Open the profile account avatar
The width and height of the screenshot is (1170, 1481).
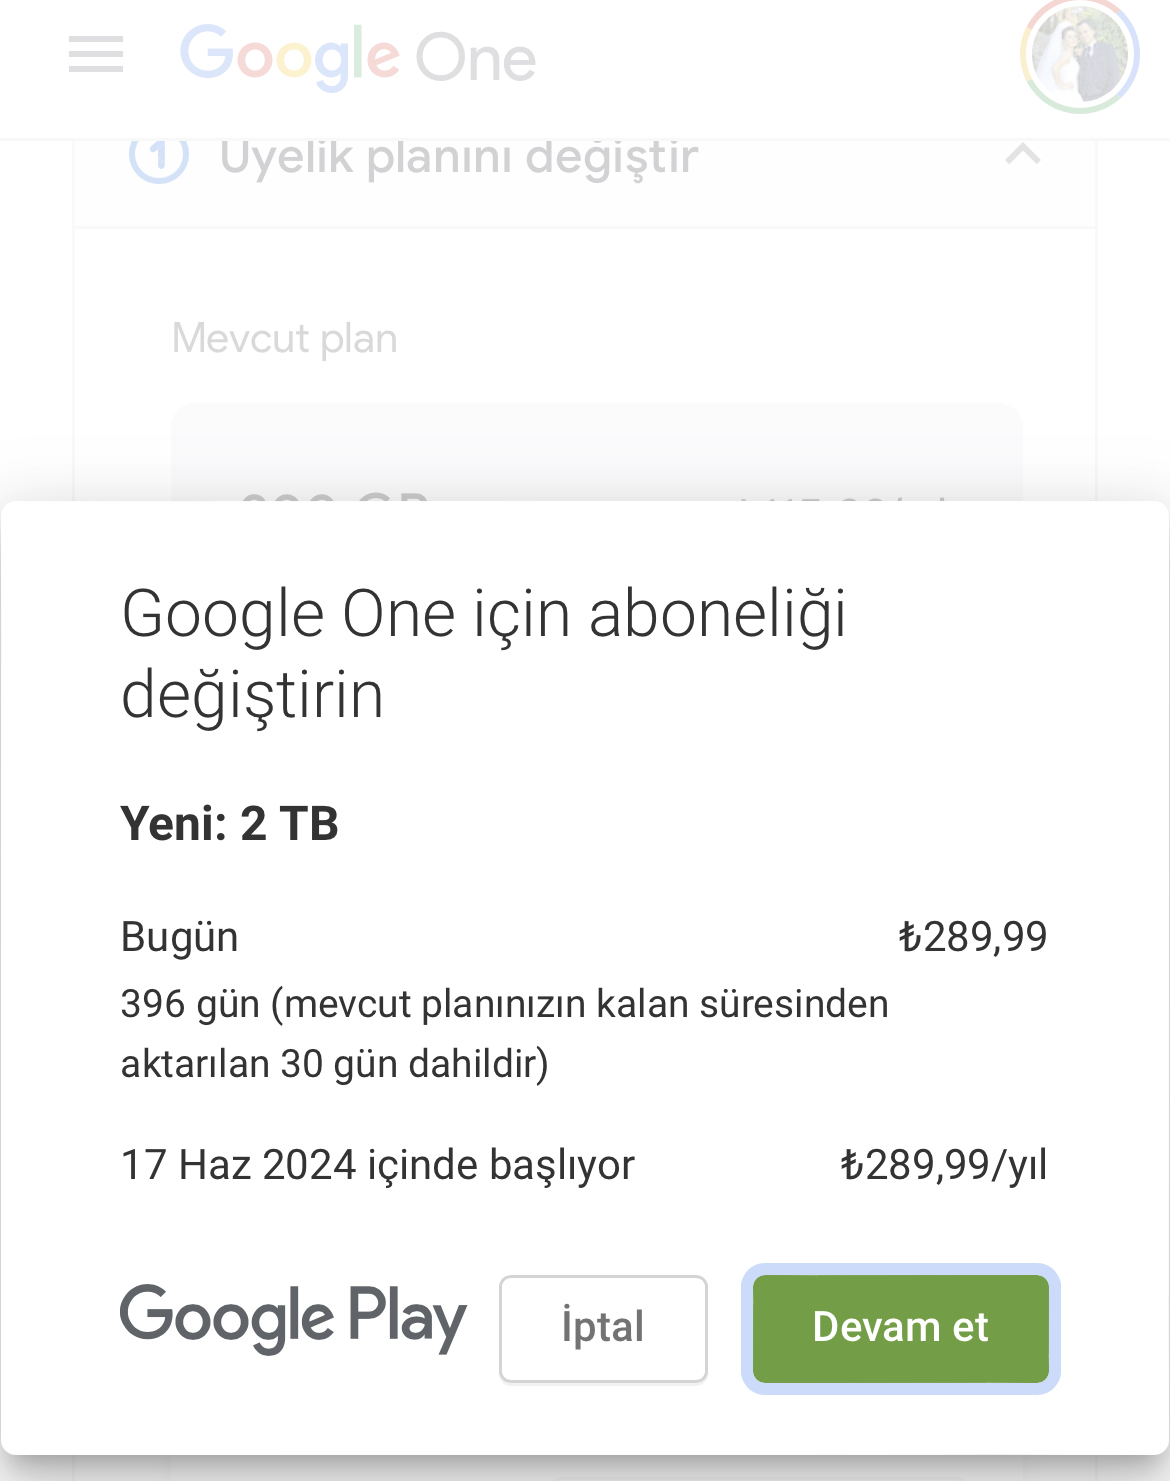coord(1079,55)
